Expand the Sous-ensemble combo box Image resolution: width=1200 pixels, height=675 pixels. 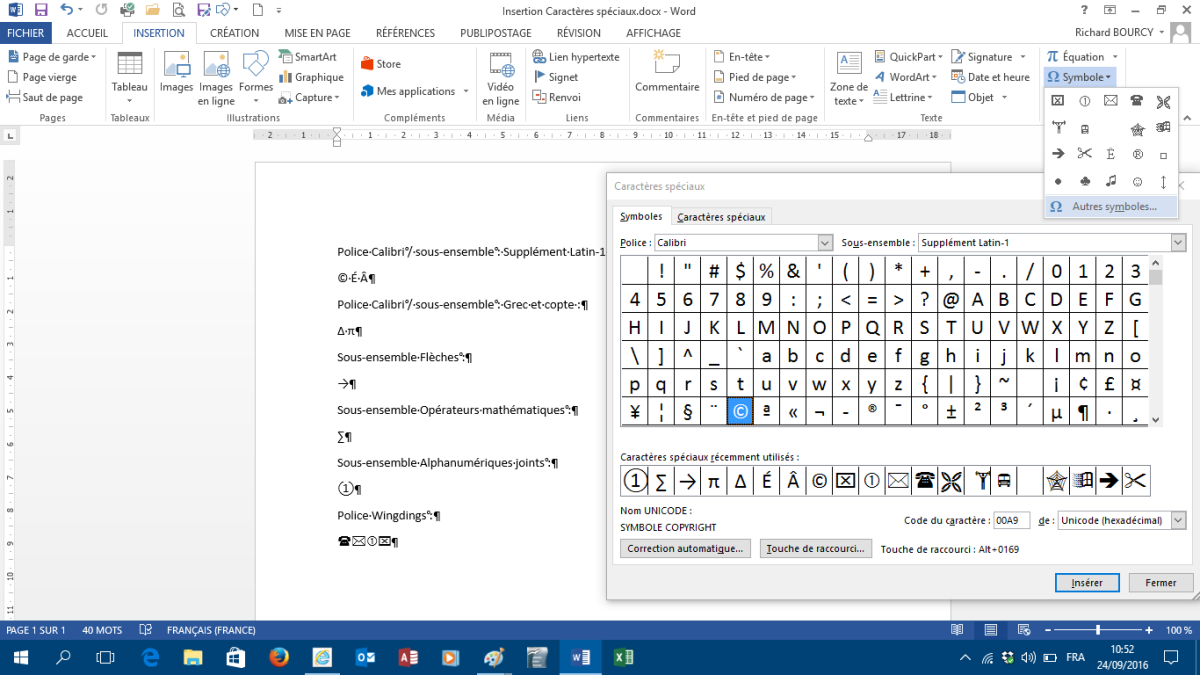click(x=1178, y=243)
